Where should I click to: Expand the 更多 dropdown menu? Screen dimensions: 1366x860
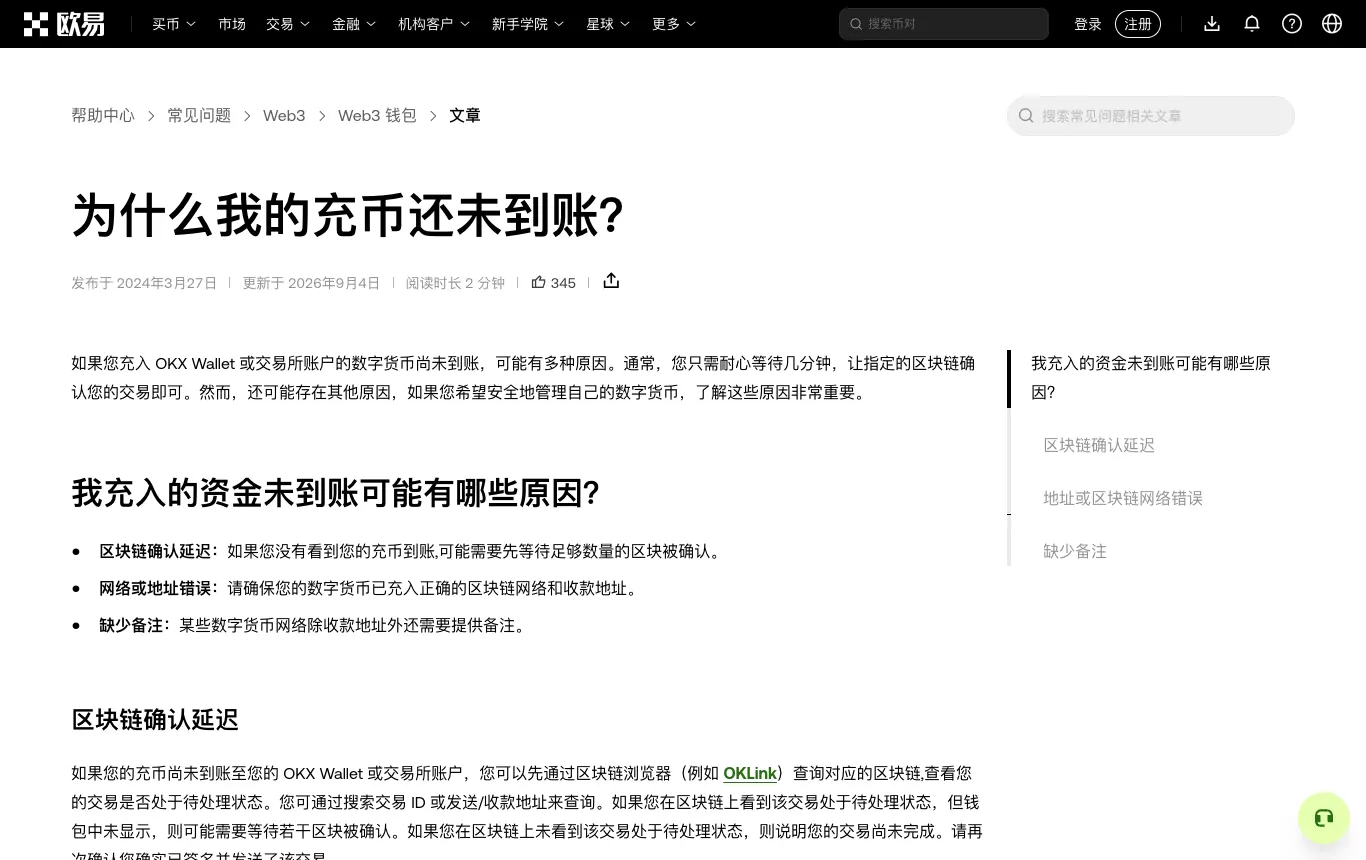[x=674, y=24]
